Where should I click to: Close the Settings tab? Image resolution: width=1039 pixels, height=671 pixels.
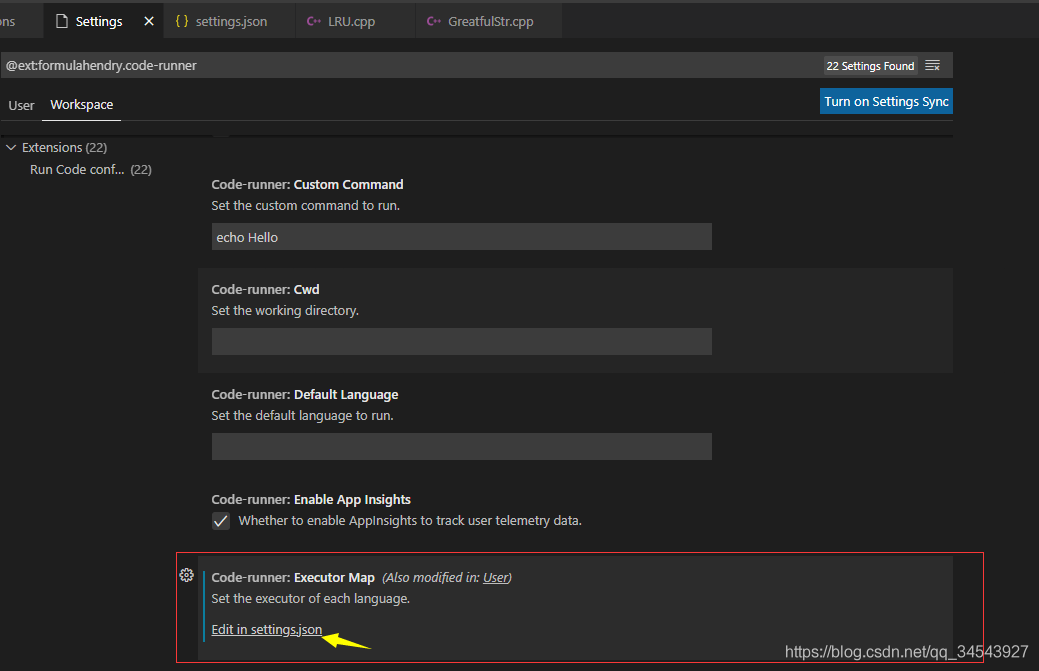149,21
